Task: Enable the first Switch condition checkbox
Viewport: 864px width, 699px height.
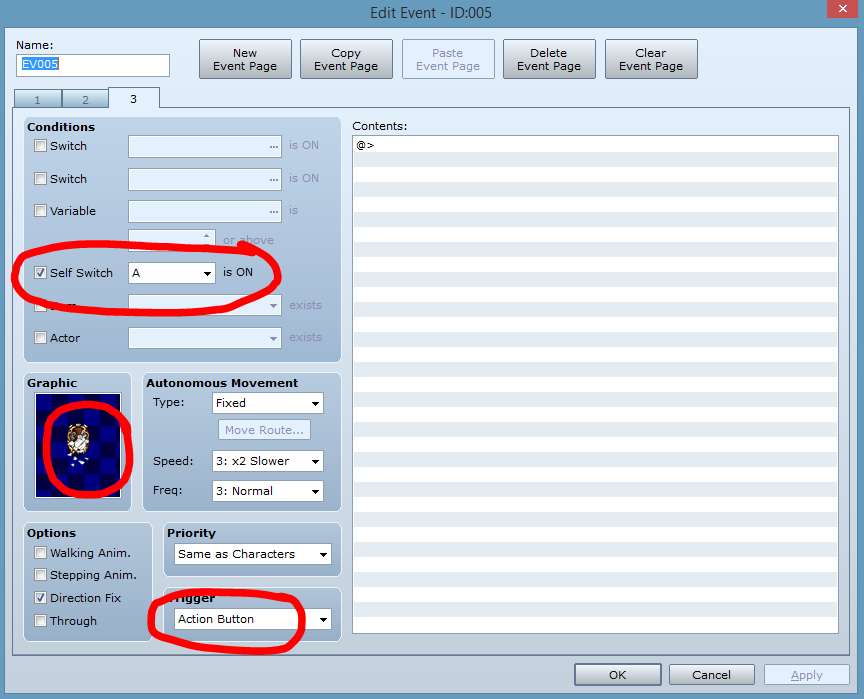Action: point(41,146)
